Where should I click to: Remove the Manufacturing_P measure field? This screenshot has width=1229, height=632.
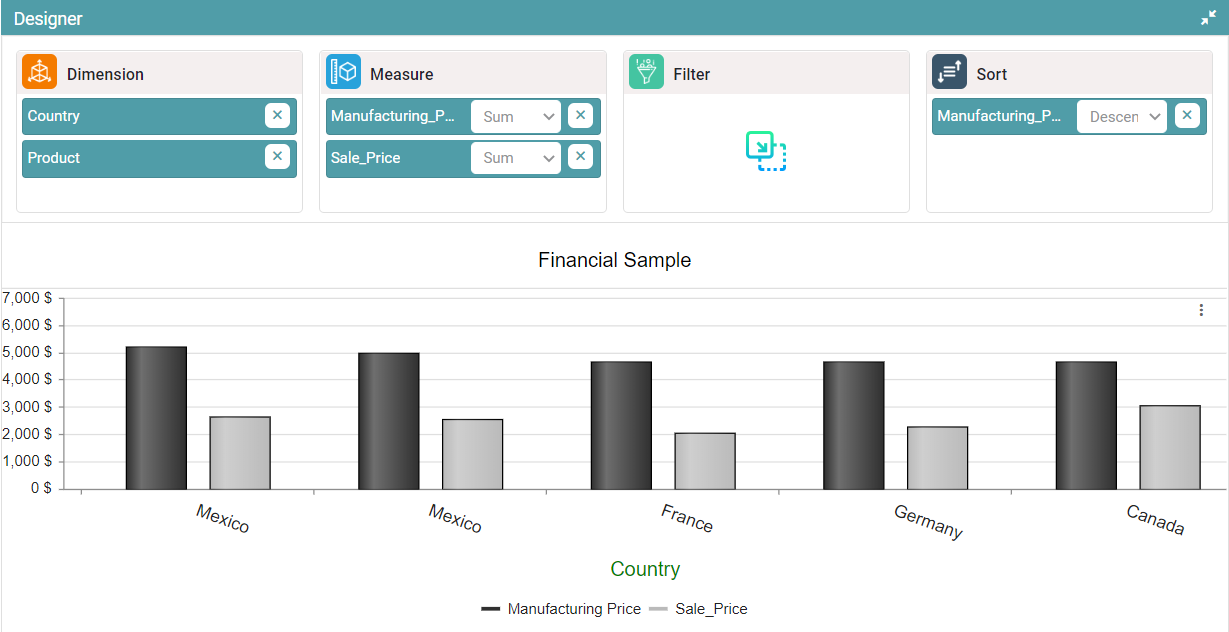(580, 116)
